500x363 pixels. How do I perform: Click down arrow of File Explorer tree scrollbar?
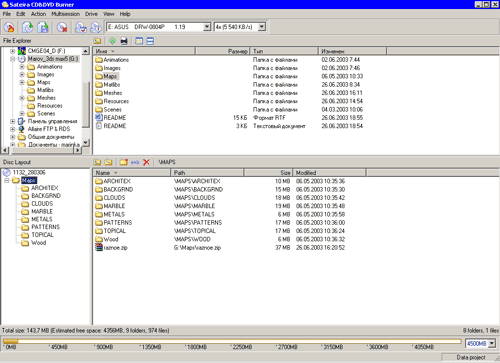[x=86, y=143]
